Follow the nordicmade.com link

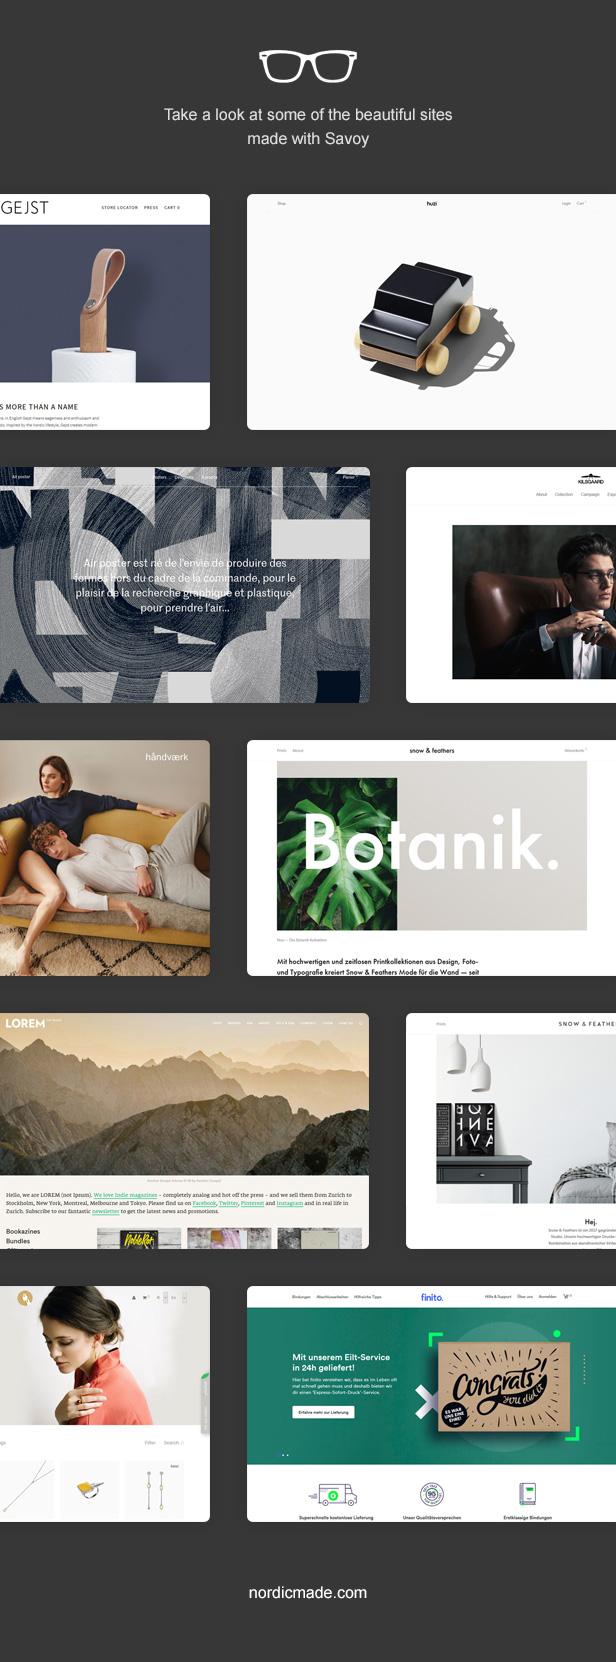[308, 1592]
